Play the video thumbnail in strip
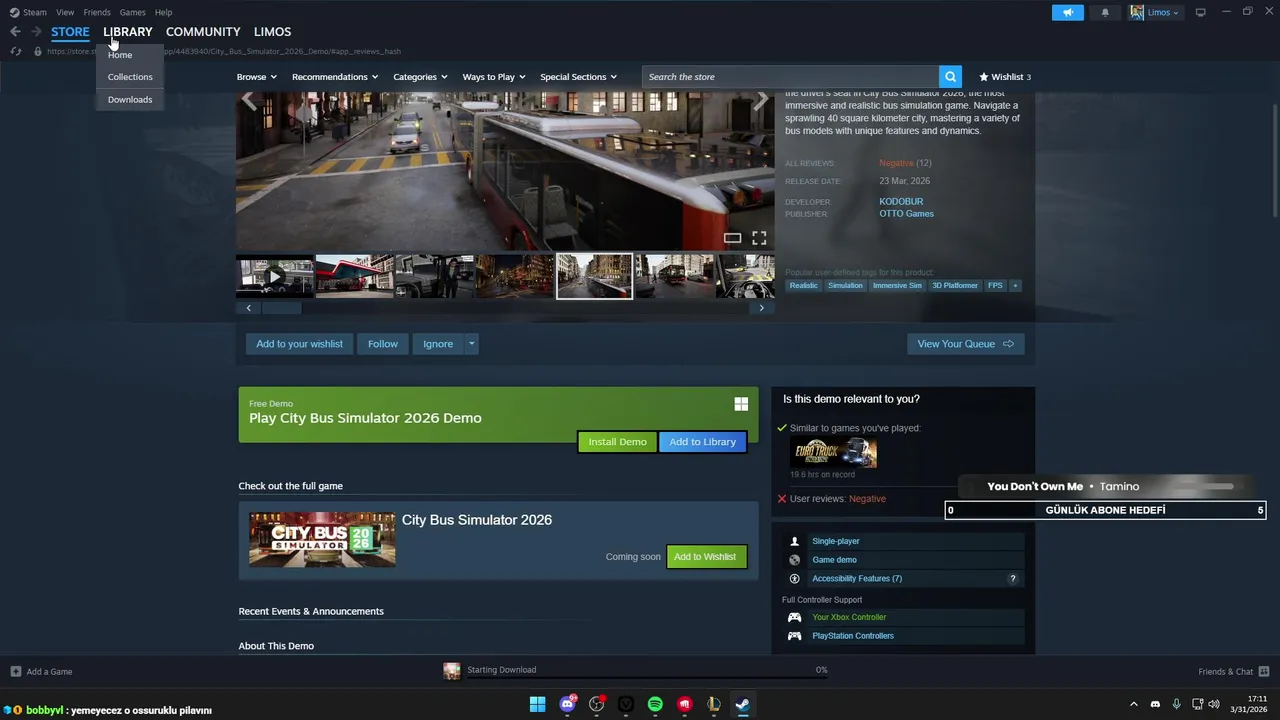1280x720 pixels. point(275,277)
